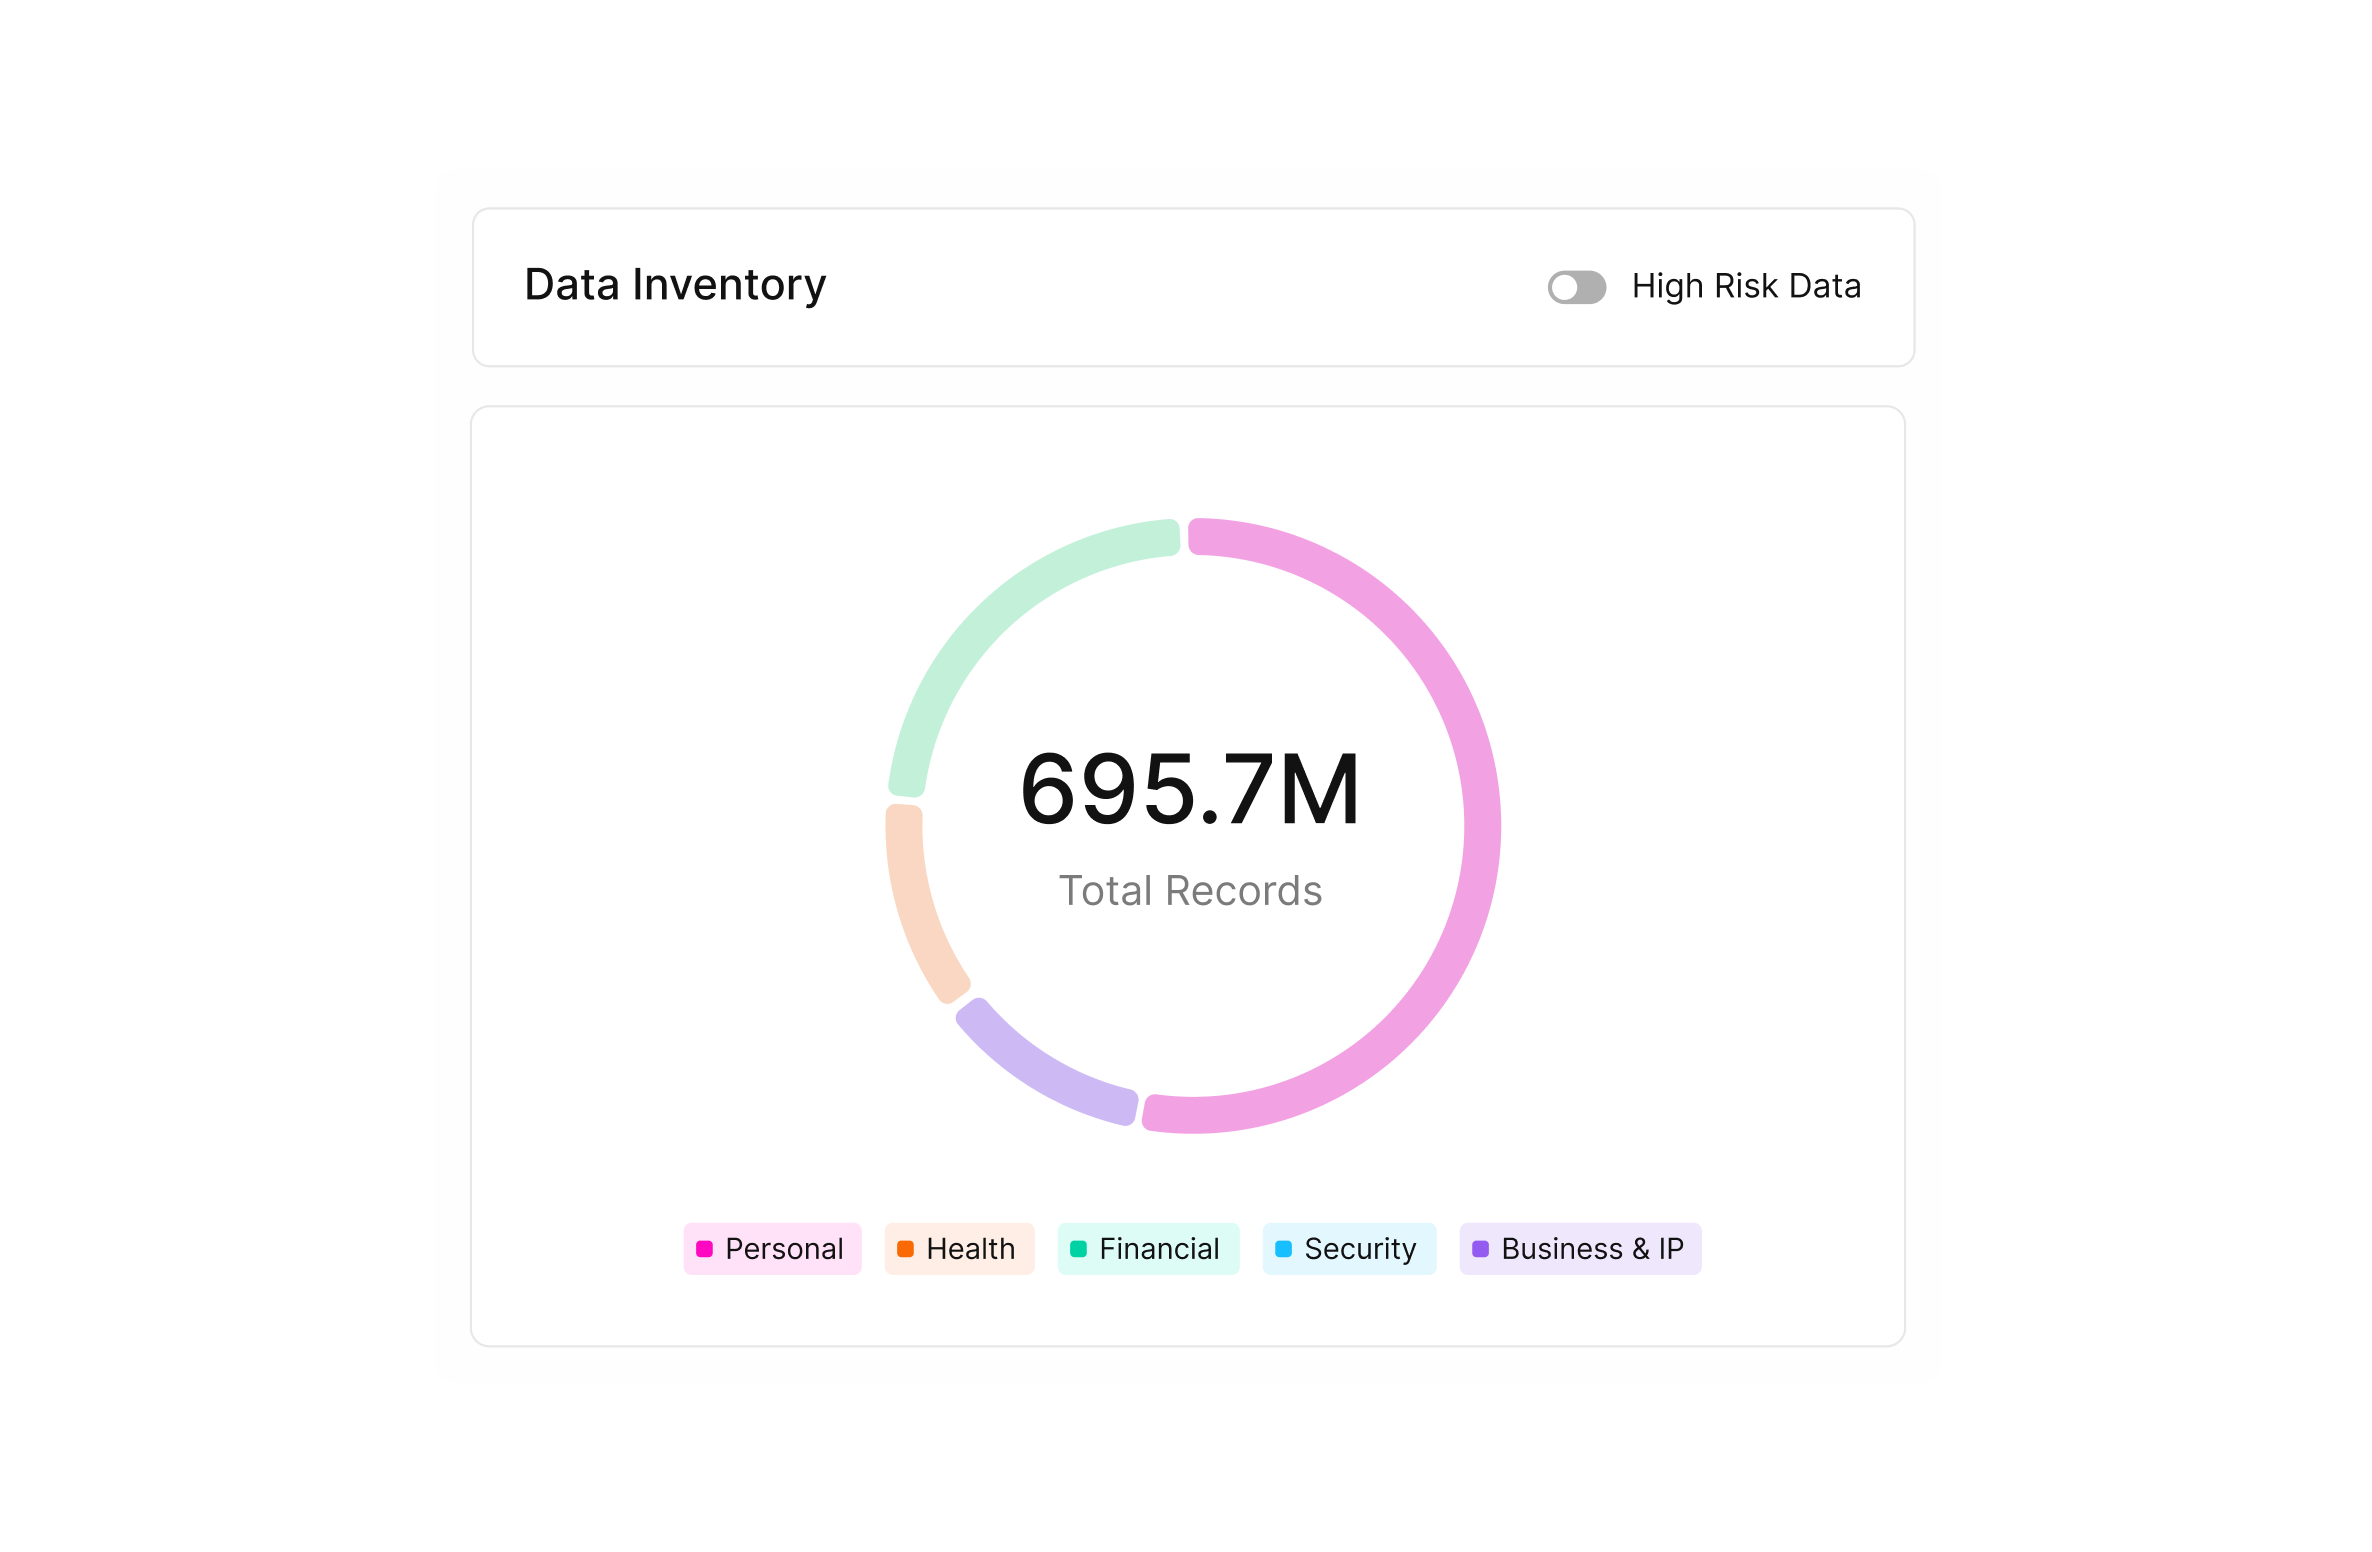Click the purple Business & IP dot
Screen dimensions: 2372x1552
click(1480, 1249)
